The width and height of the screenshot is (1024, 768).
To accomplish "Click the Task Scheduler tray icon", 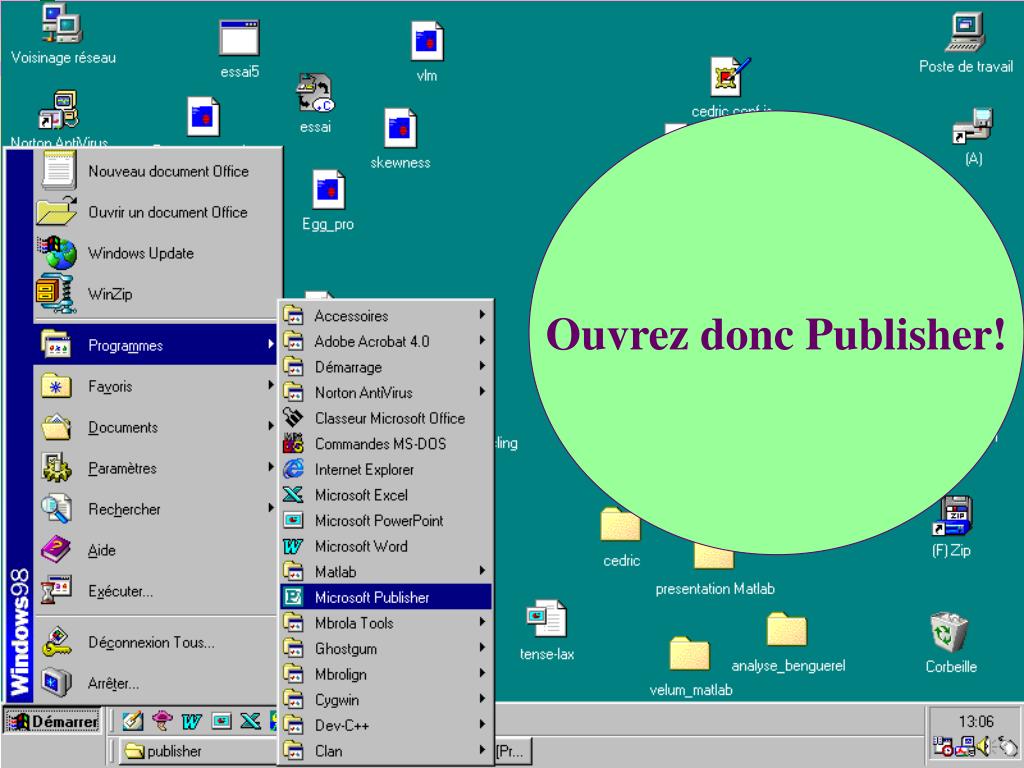I will [942, 746].
